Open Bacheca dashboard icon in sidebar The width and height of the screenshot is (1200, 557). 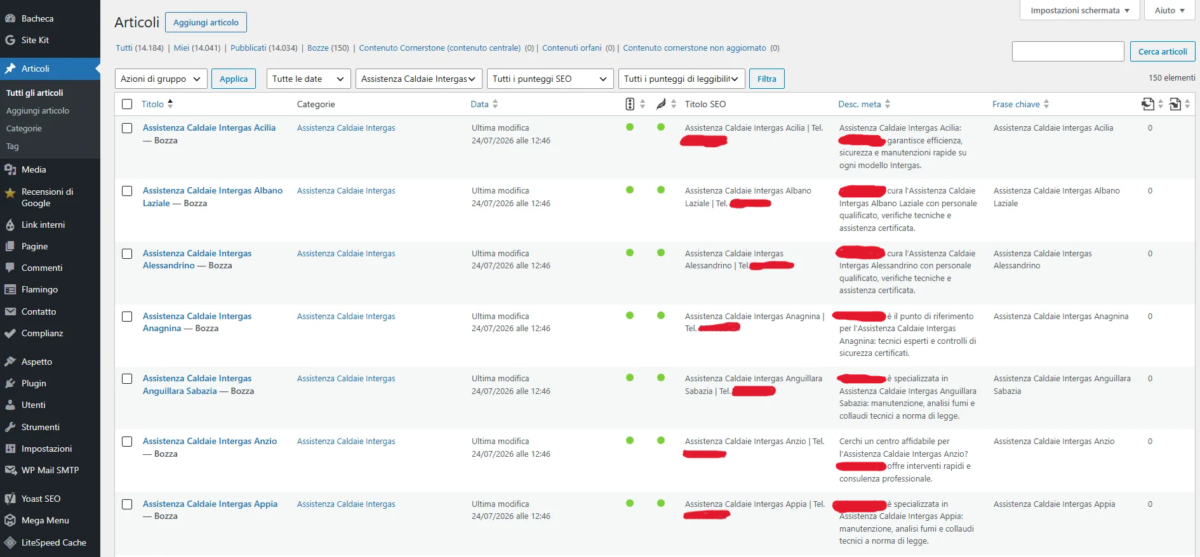tap(10, 19)
